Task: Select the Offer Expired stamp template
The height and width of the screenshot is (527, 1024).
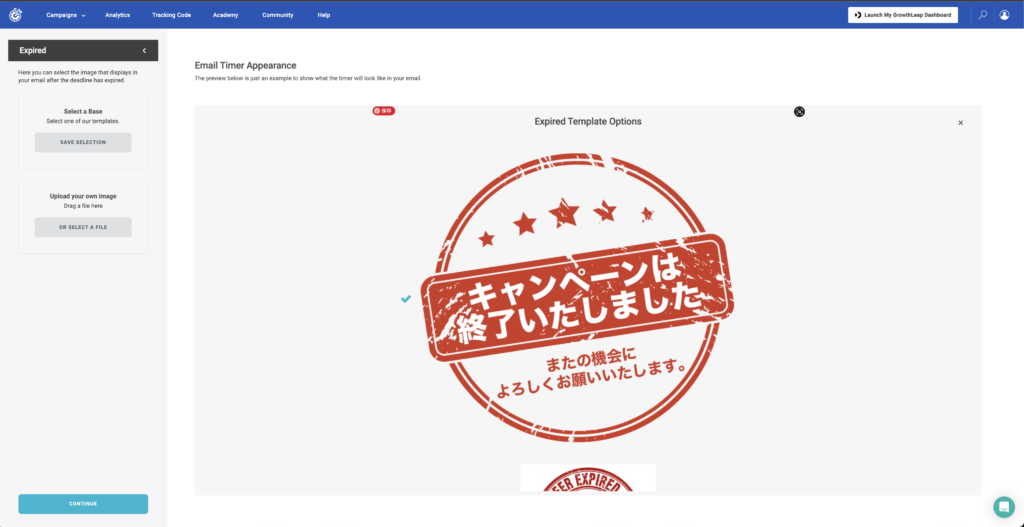Action: pyautogui.click(x=588, y=478)
